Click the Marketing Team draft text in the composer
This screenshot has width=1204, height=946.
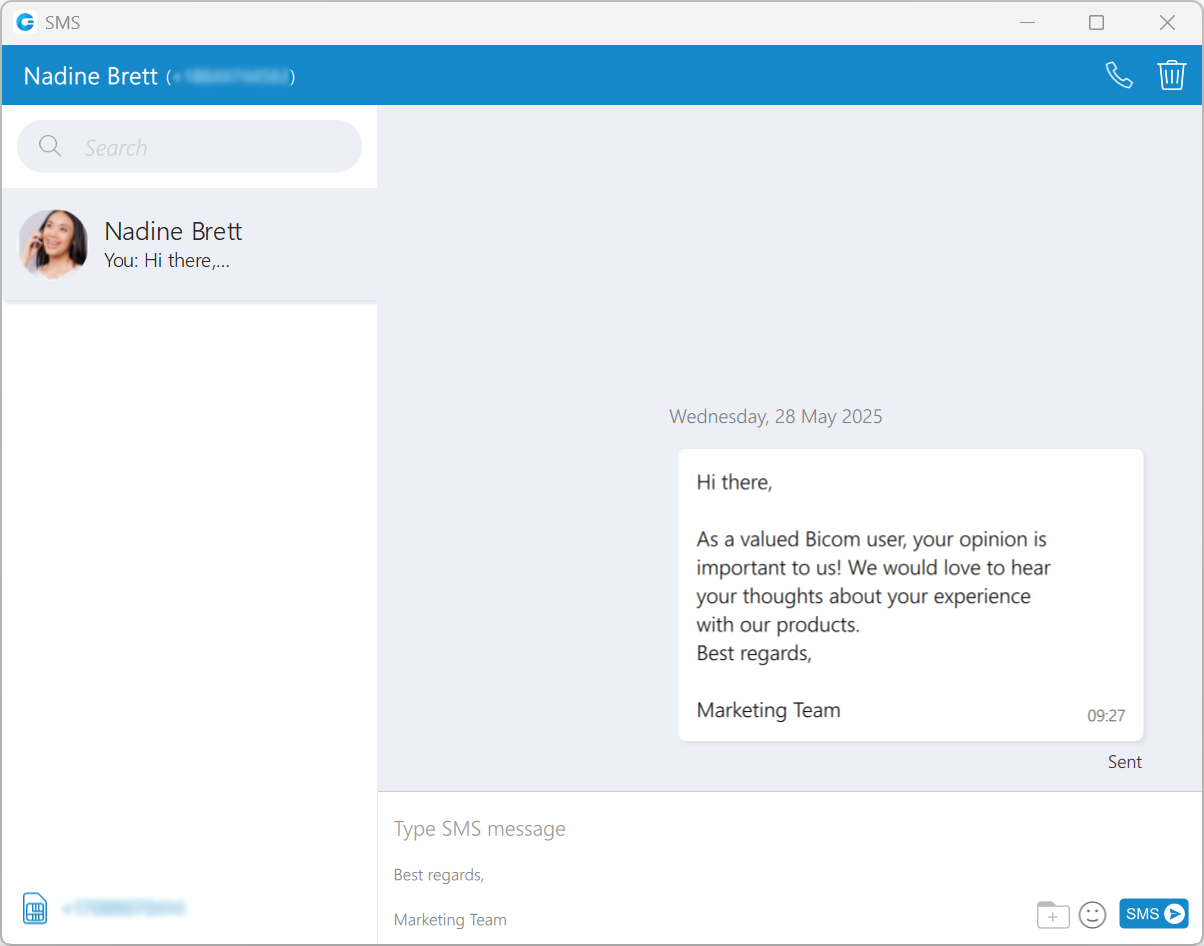450,919
